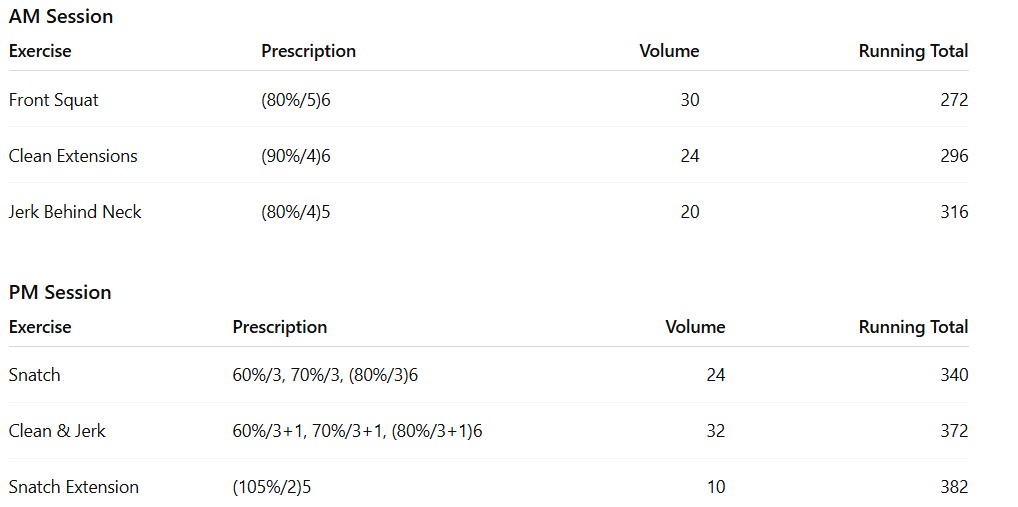
Task: Click the AM Running Total column header
Action: (913, 51)
